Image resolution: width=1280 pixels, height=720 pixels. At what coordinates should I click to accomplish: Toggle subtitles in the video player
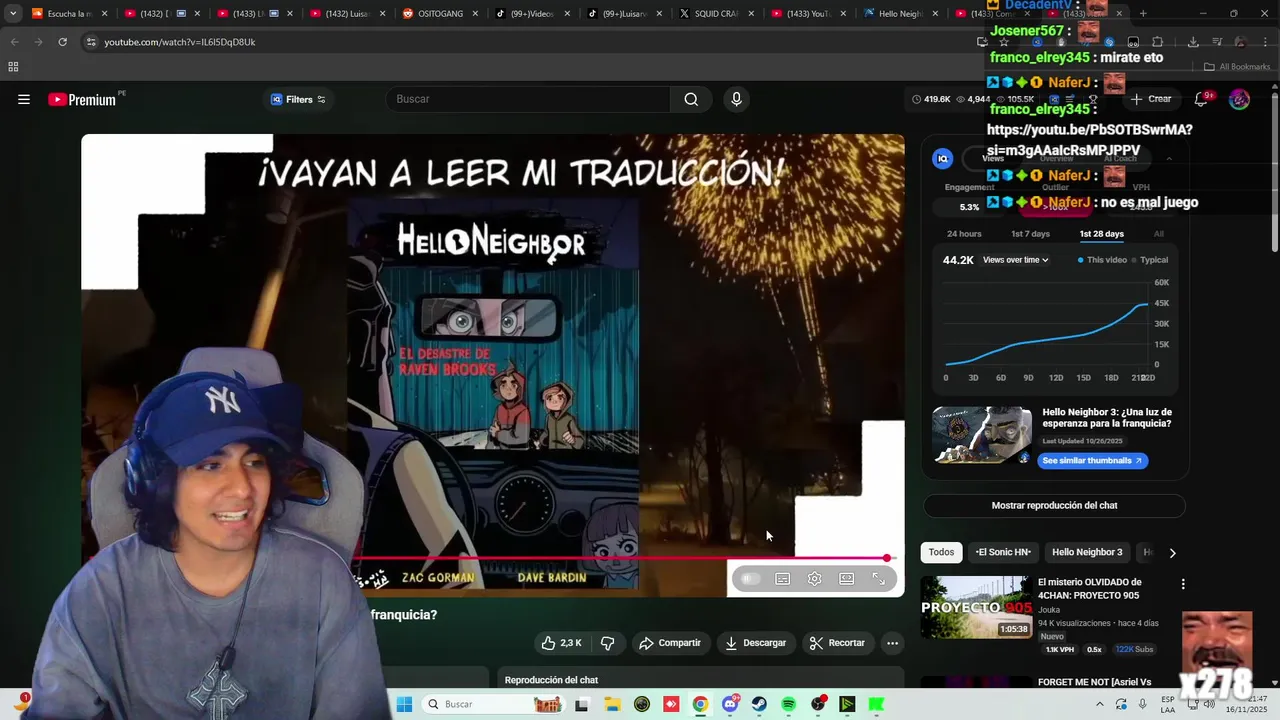click(x=783, y=579)
